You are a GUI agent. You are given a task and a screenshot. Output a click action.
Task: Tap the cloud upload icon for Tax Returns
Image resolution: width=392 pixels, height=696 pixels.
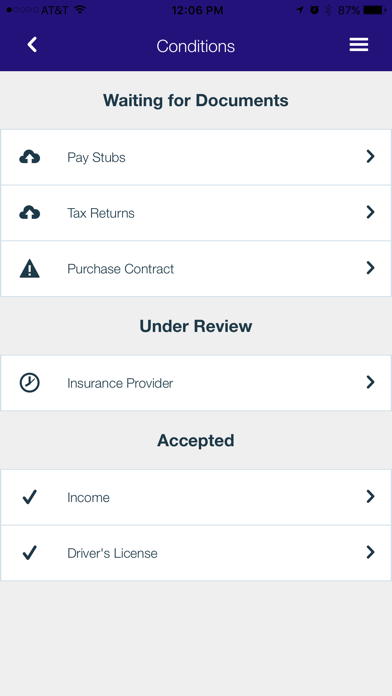click(30, 213)
